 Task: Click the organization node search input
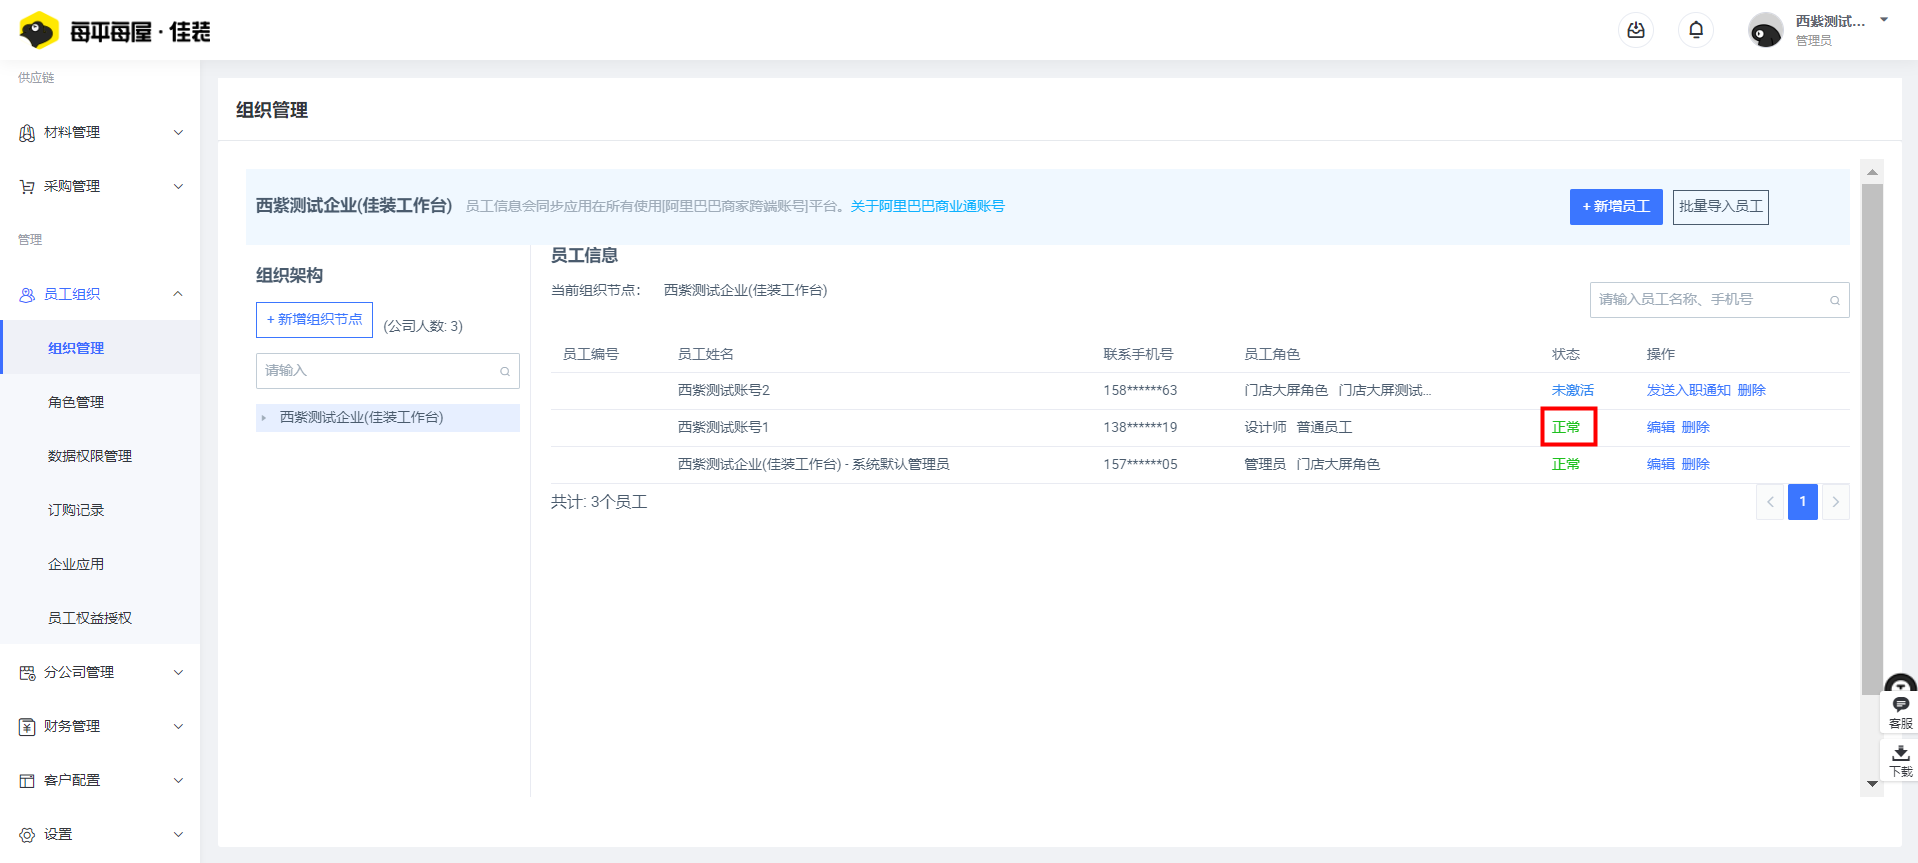tap(388, 371)
